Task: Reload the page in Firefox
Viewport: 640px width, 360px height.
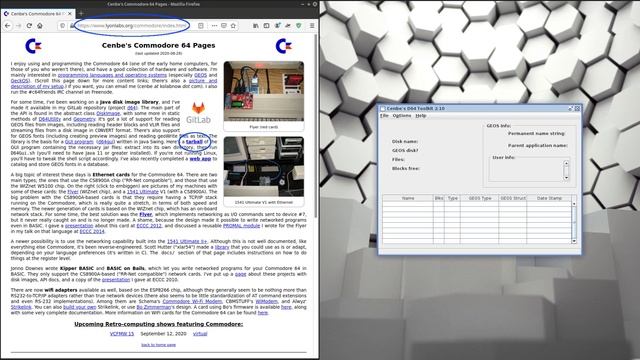Action: [x=29, y=25]
